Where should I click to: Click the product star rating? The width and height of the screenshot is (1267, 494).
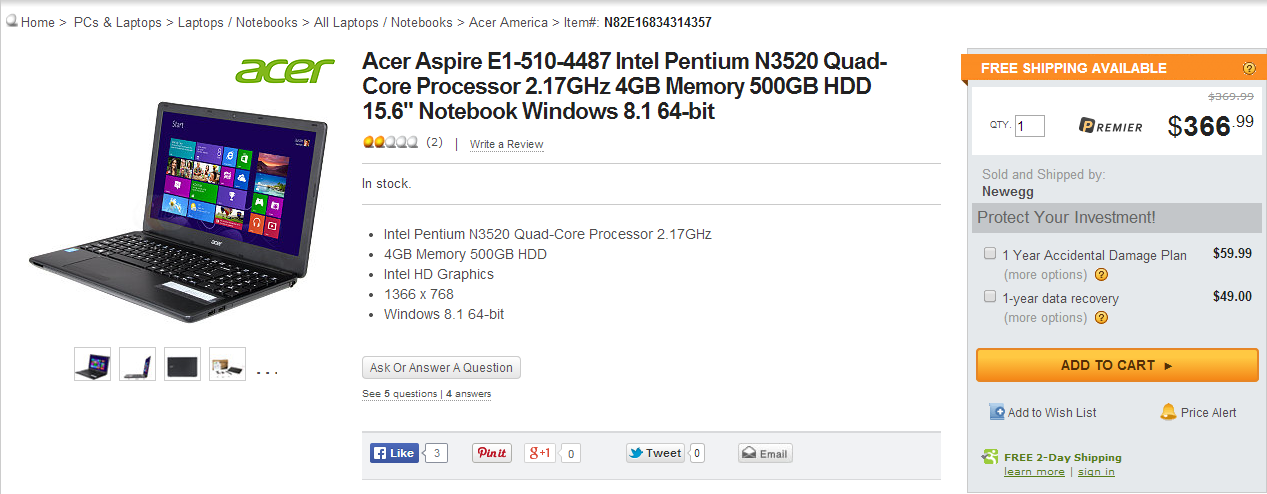point(390,143)
